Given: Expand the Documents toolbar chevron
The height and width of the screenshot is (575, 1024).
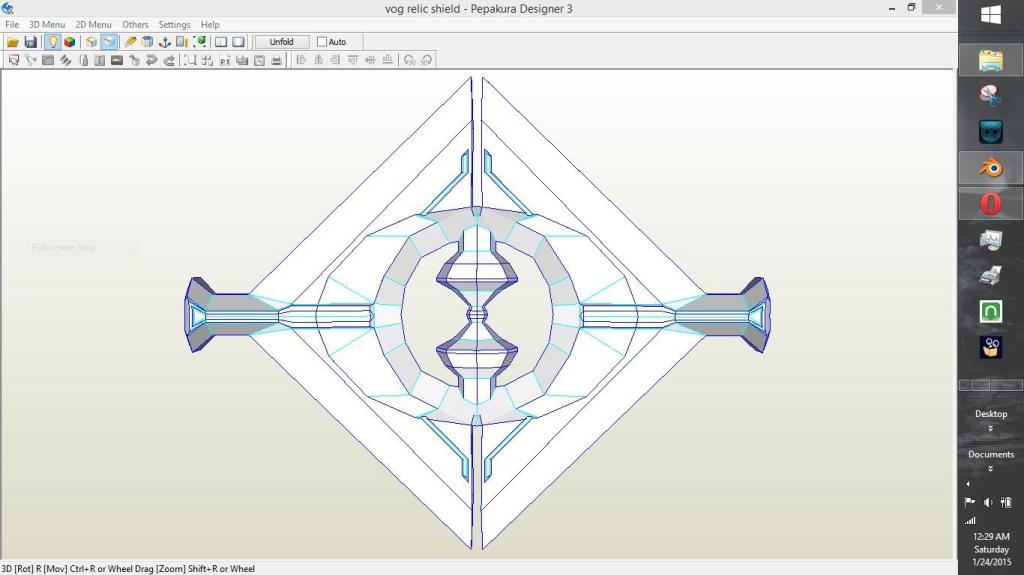Looking at the screenshot, I should pos(991,468).
